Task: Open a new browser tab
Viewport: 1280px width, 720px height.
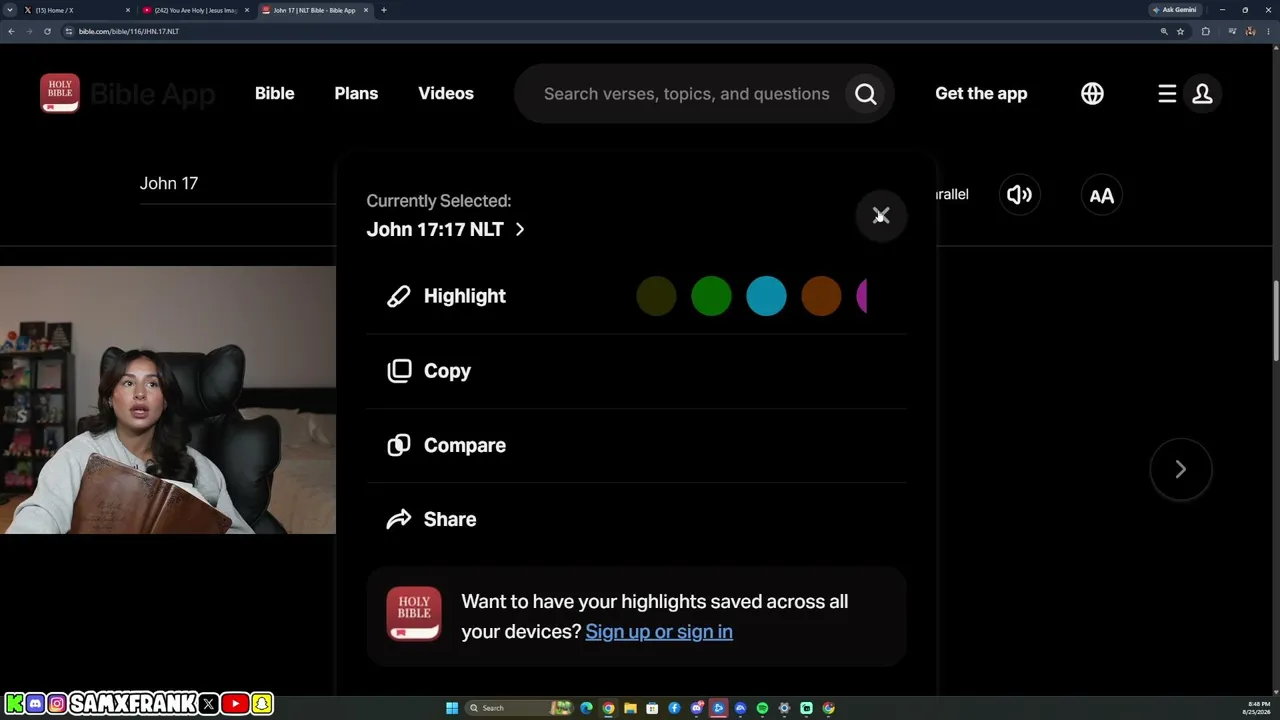Action: tap(384, 10)
